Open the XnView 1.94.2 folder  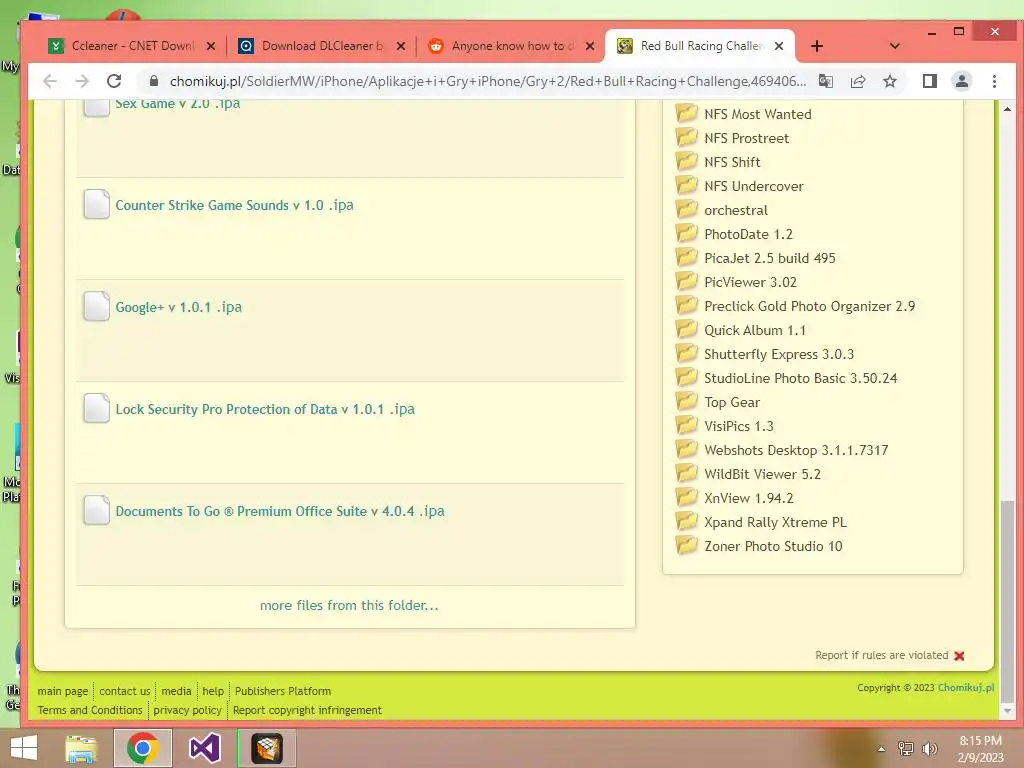pos(748,498)
